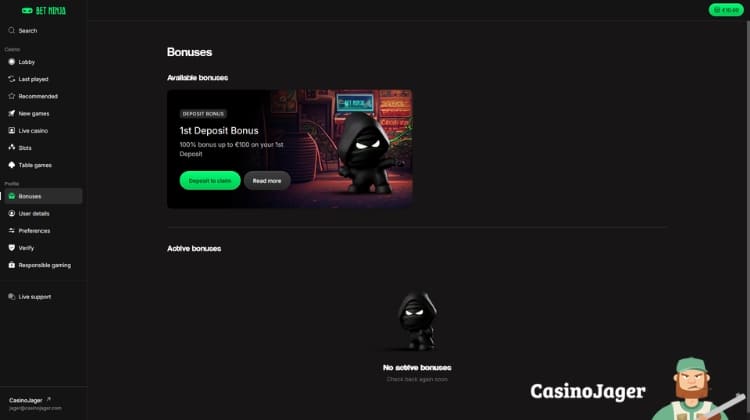Click Read more on deposit bonus
The width and height of the screenshot is (750, 420).
point(267,181)
